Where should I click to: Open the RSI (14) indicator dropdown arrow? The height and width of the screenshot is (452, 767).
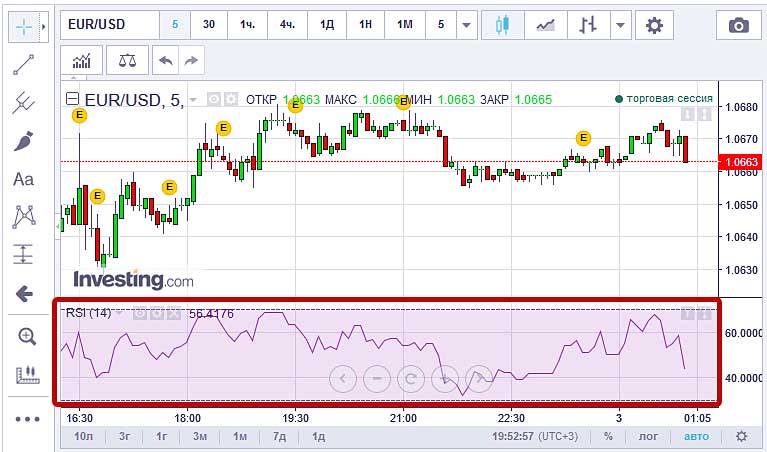click(119, 313)
